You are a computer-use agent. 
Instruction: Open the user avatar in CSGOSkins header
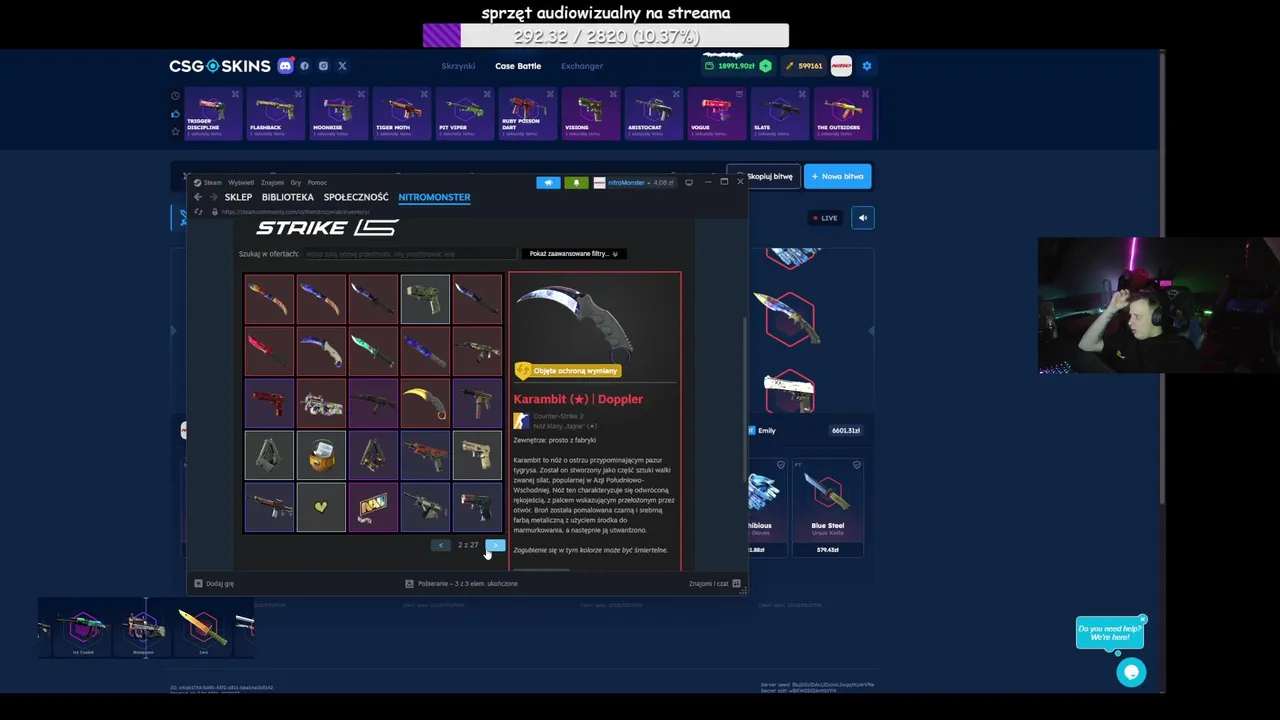point(841,66)
